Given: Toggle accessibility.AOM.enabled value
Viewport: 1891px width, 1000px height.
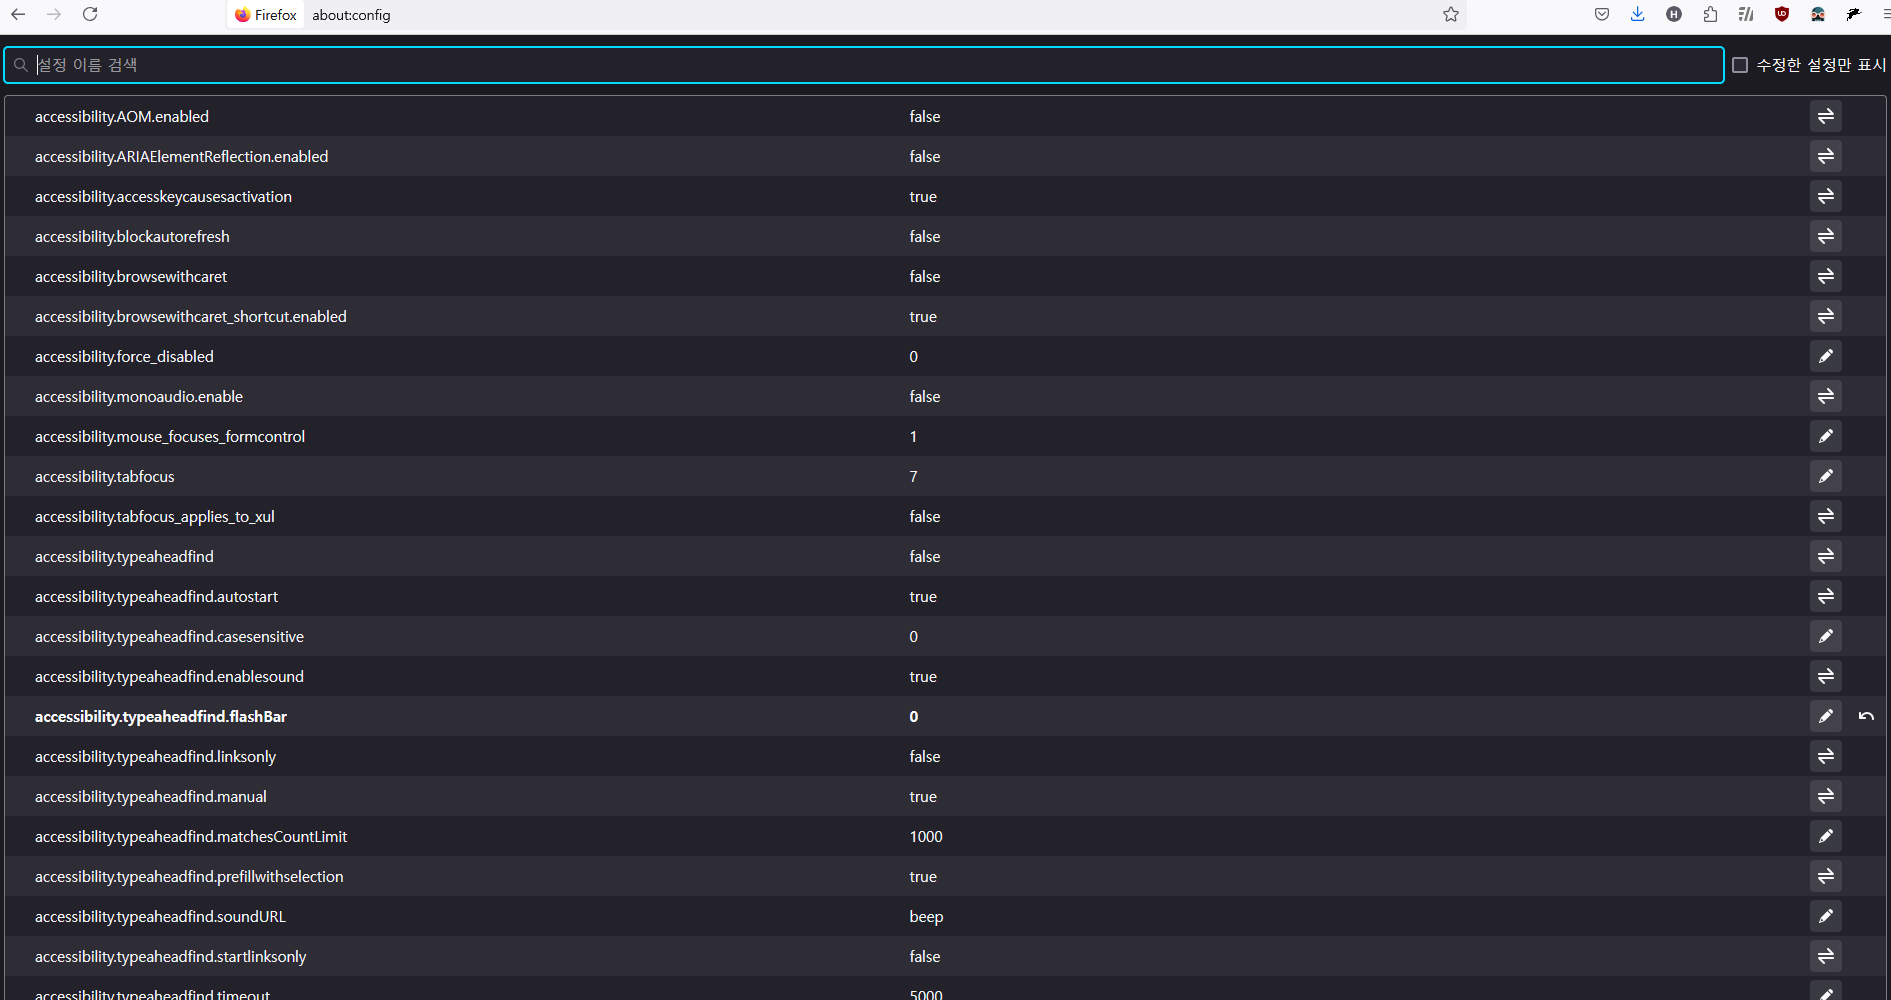Looking at the screenshot, I should point(1826,116).
